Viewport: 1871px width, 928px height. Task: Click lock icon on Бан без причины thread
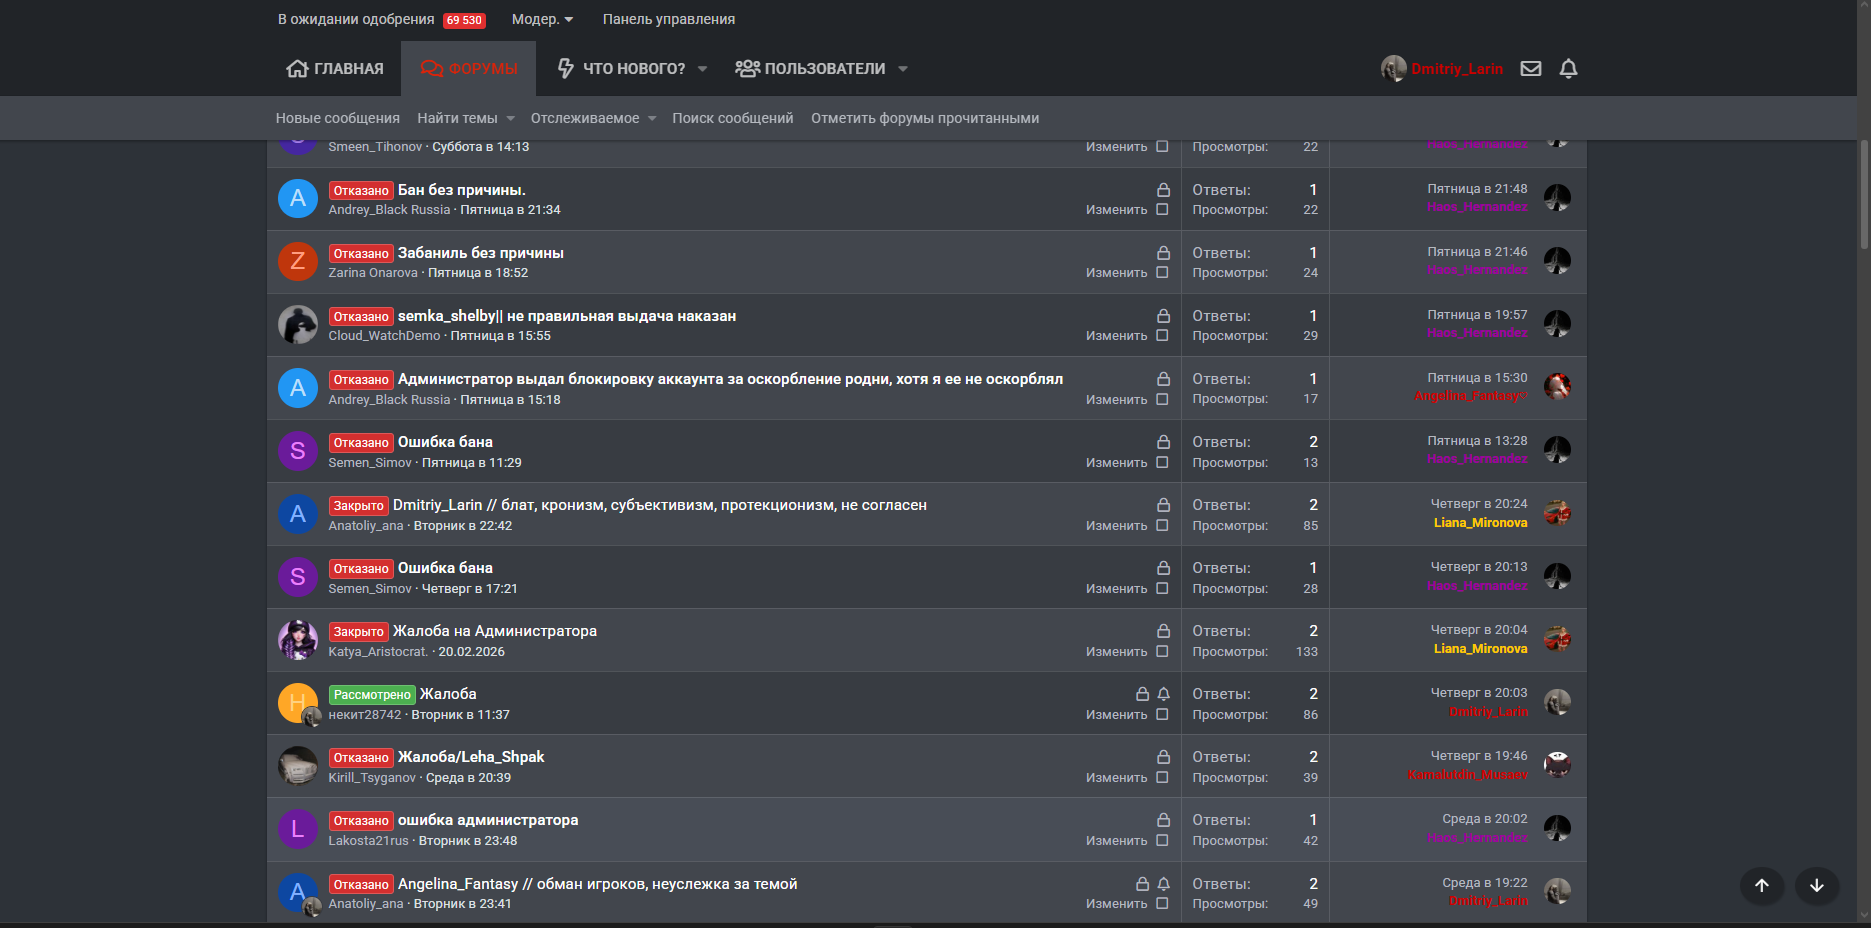pos(1163,190)
